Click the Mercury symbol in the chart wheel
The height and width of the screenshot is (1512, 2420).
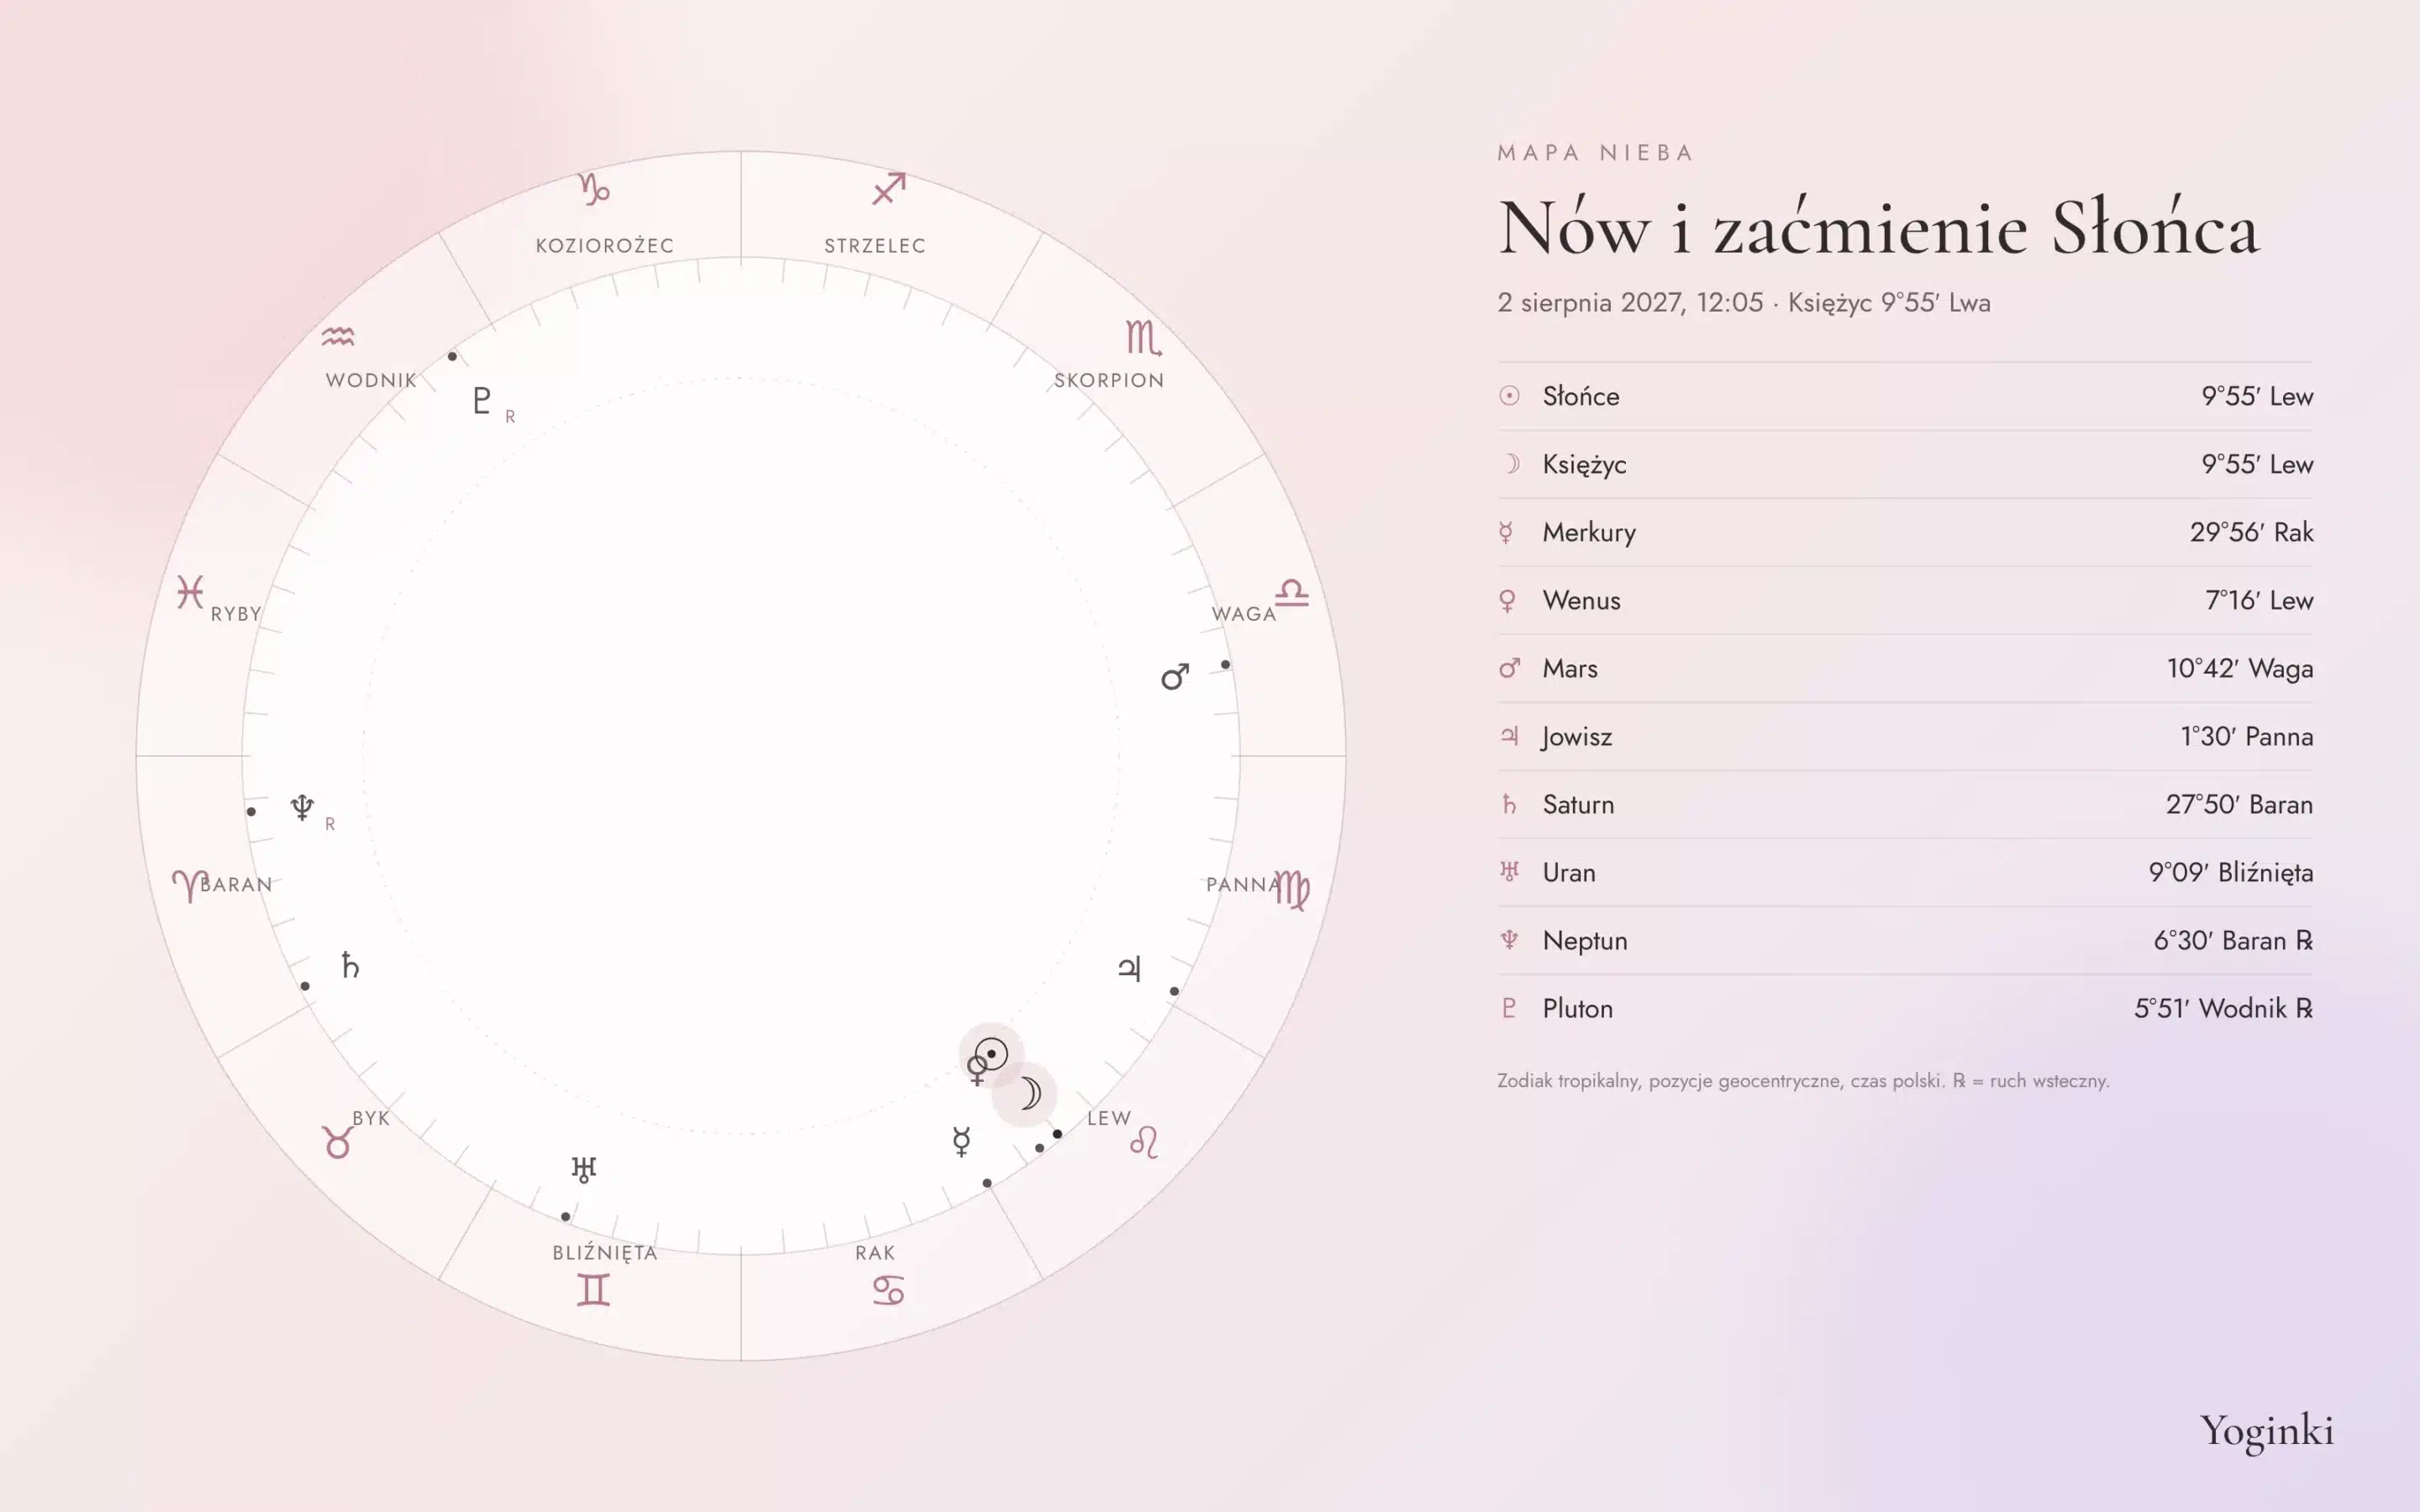[961, 1142]
